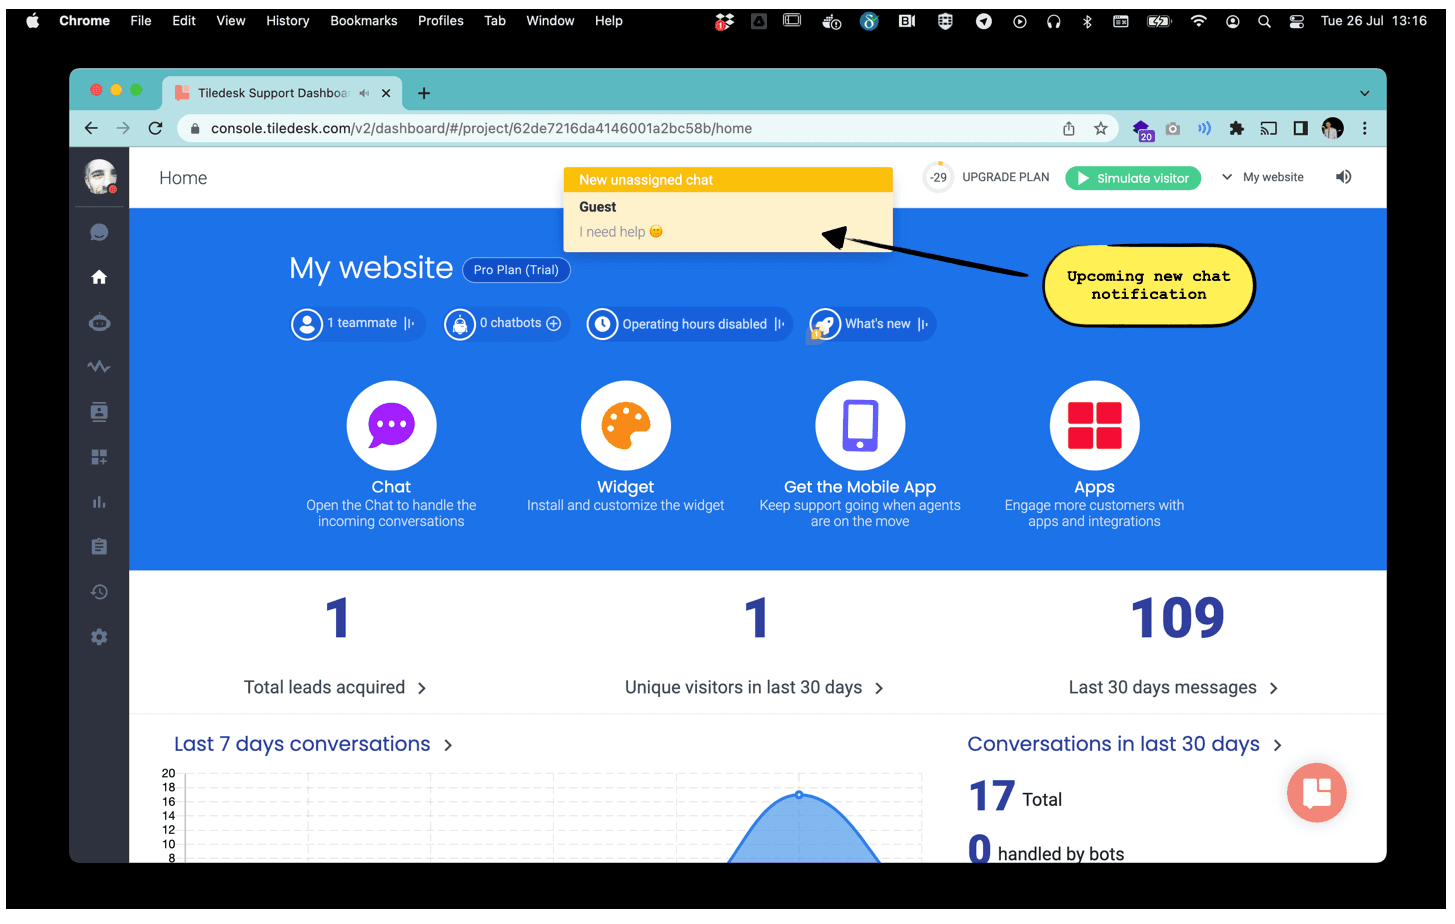Expand the 1 teammate pill

tap(357, 324)
